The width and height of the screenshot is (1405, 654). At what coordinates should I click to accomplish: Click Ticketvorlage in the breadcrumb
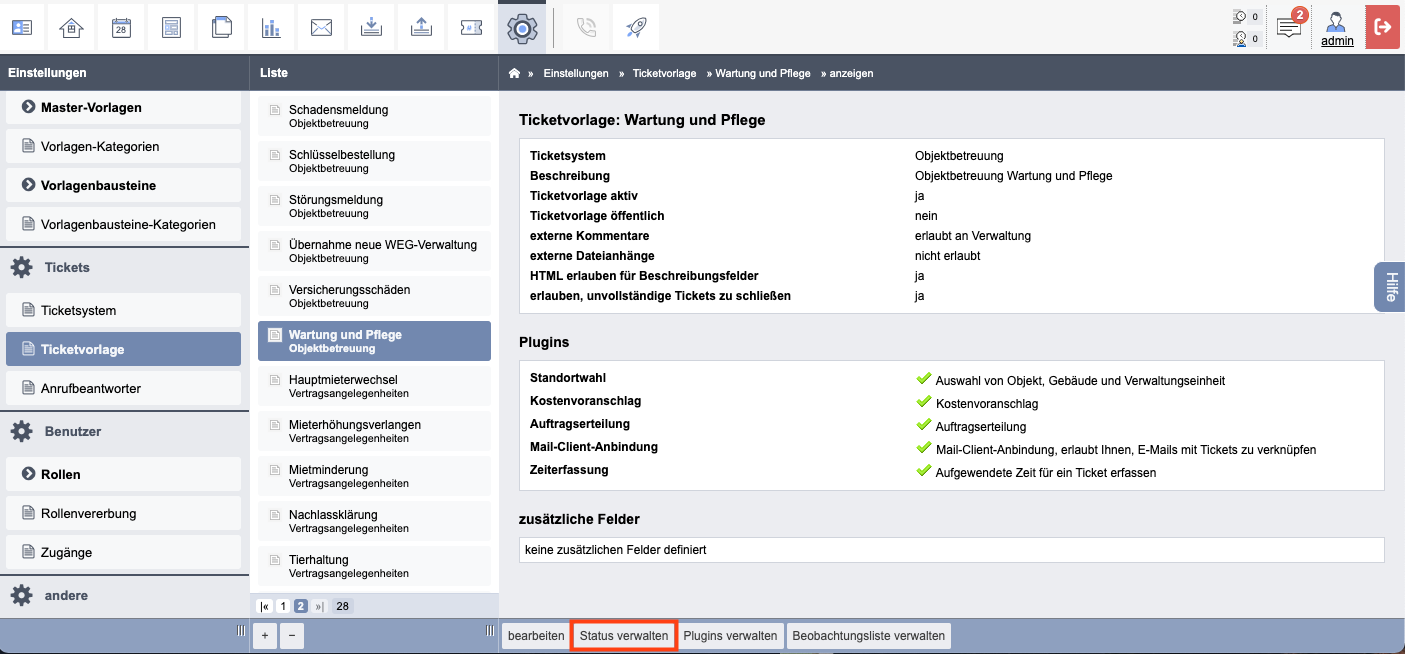coord(665,74)
